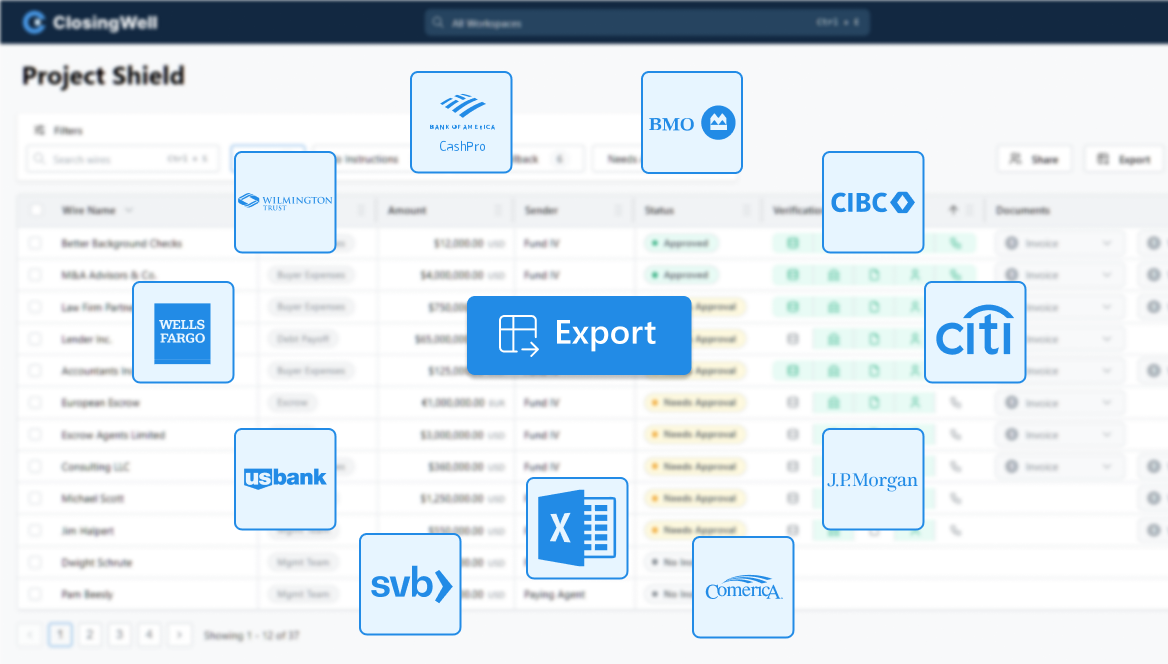Select the Bank of America CashPro icon

coord(461,121)
